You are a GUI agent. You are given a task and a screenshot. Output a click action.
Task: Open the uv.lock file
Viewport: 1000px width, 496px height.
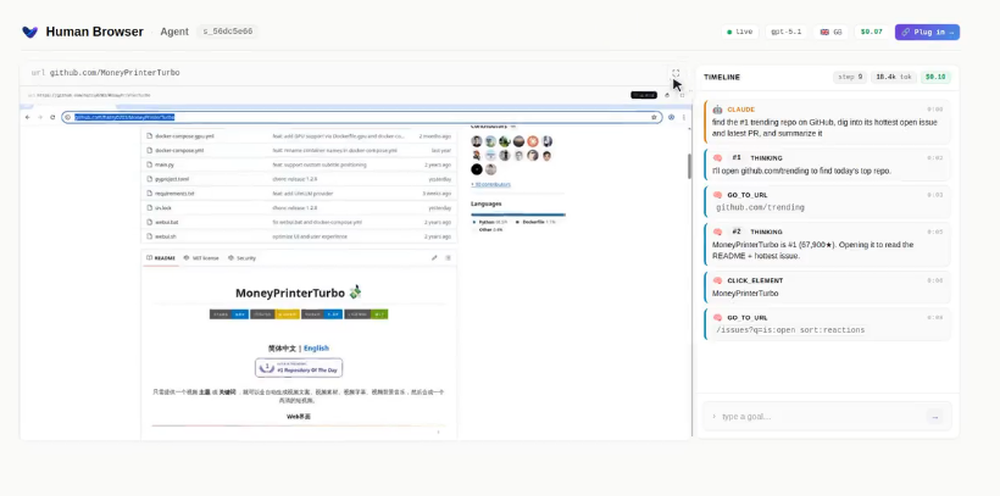pos(163,208)
